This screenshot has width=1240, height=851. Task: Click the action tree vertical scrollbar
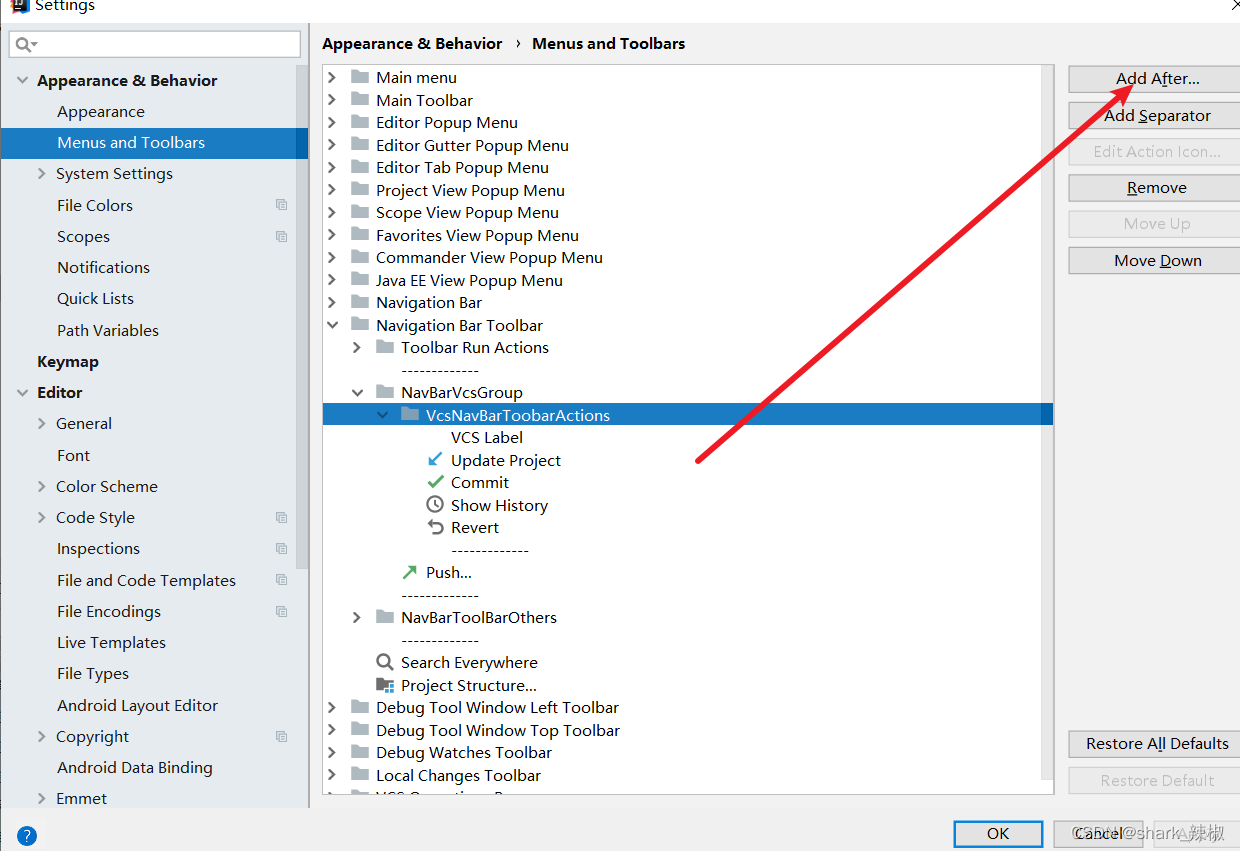1047,420
